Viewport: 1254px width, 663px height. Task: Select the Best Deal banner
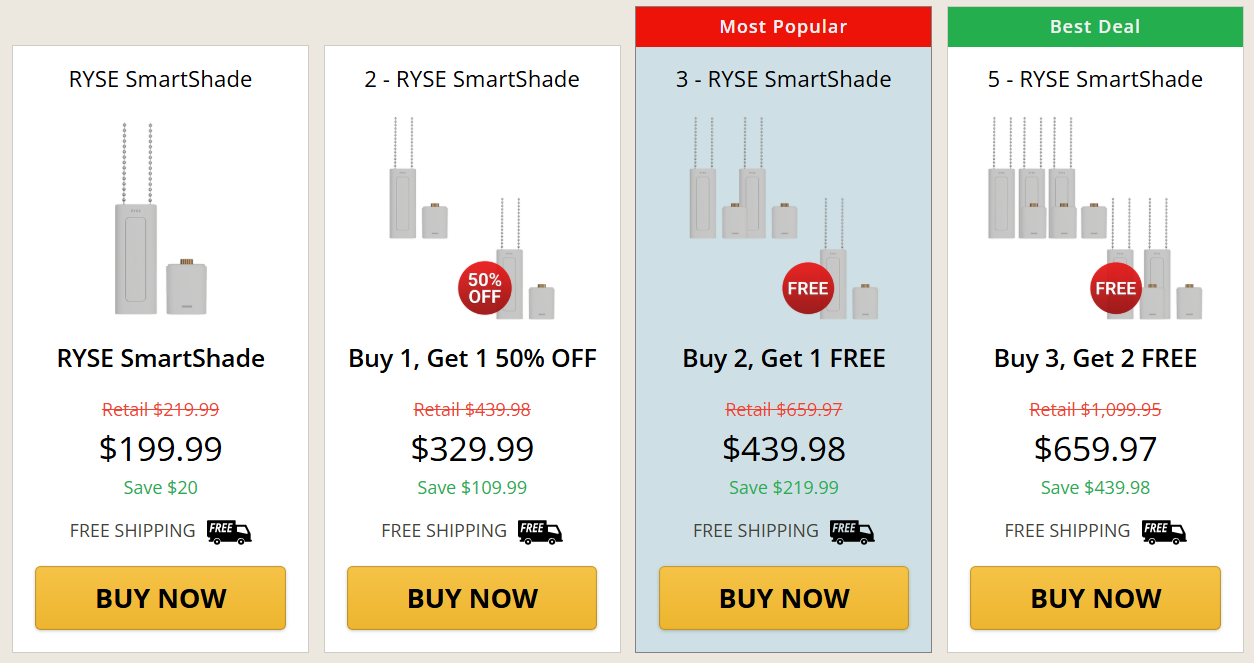[1095, 27]
